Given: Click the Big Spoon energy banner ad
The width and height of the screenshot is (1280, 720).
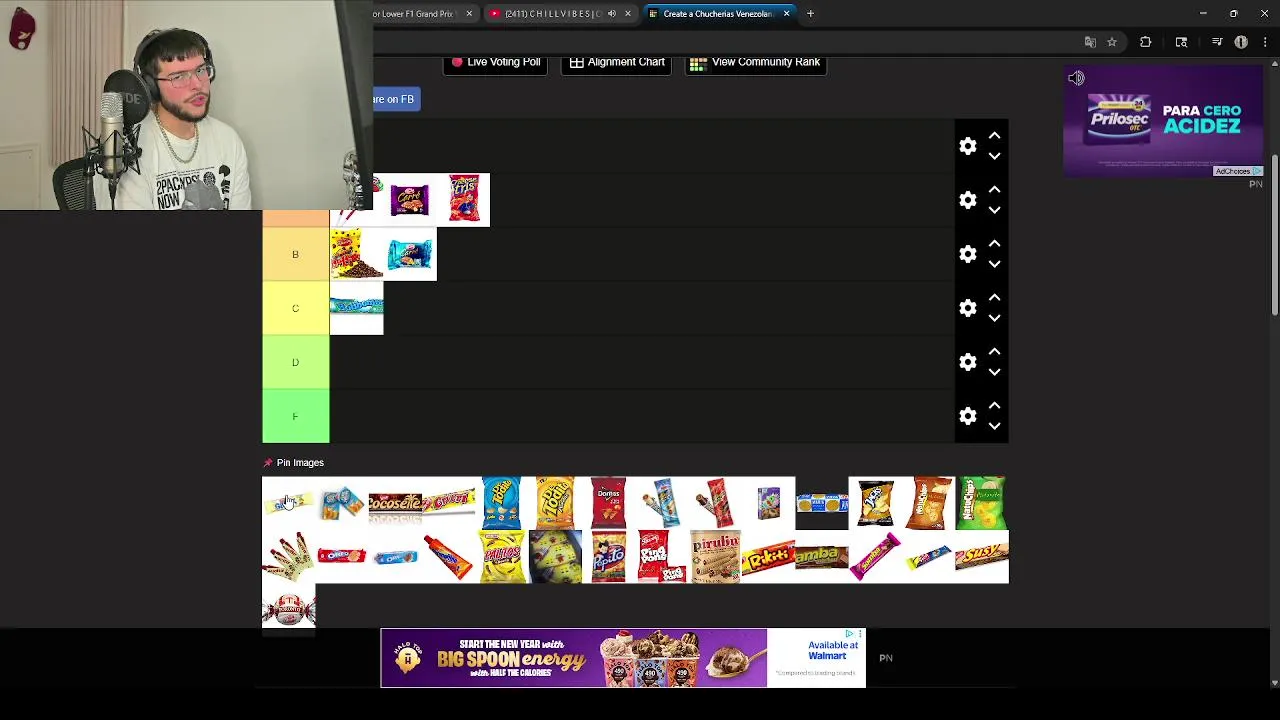Looking at the screenshot, I should pos(623,658).
